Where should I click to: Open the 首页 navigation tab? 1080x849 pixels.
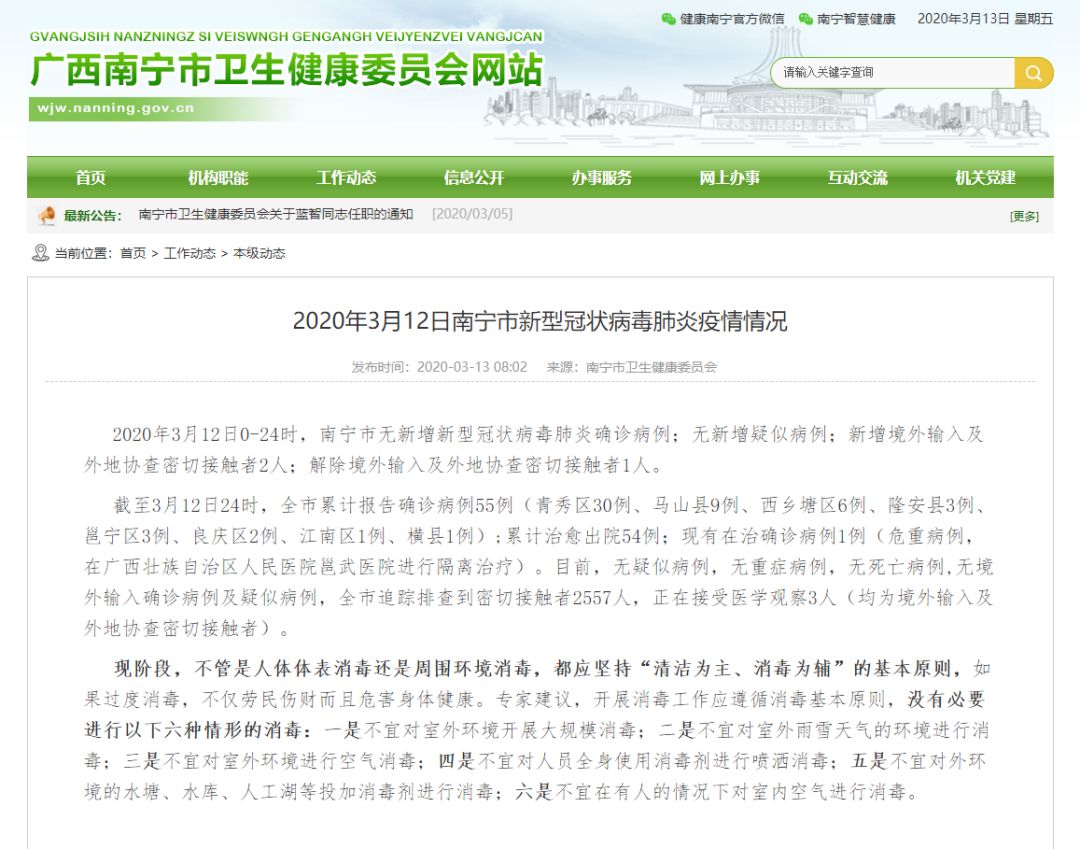pyautogui.click(x=90, y=178)
